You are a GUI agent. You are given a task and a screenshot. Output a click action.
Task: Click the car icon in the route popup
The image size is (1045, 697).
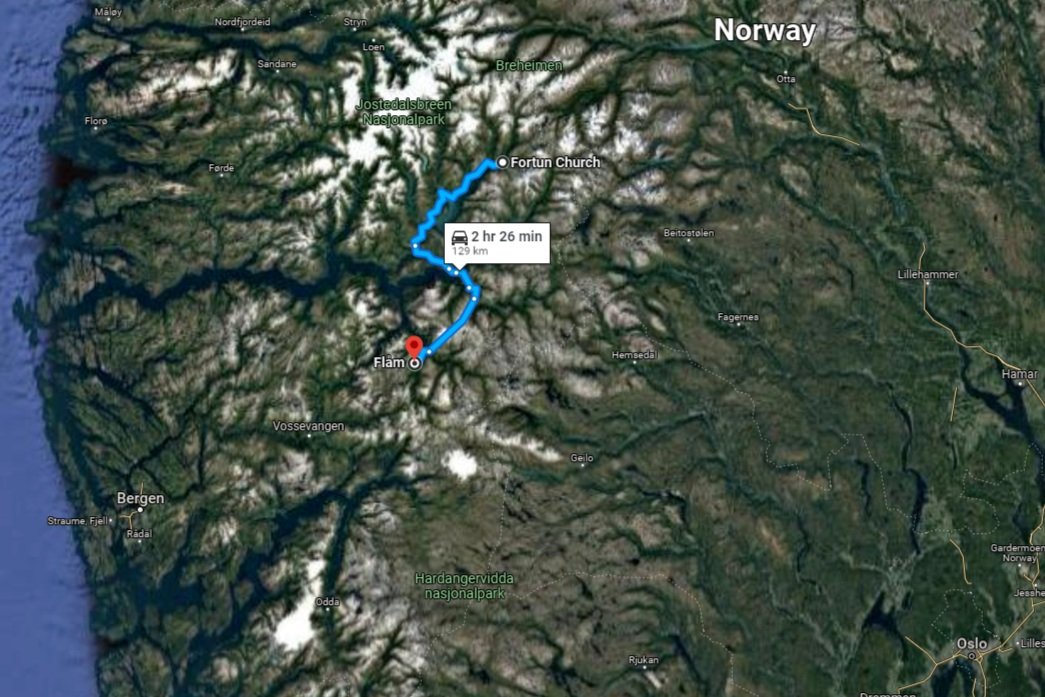[459, 237]
